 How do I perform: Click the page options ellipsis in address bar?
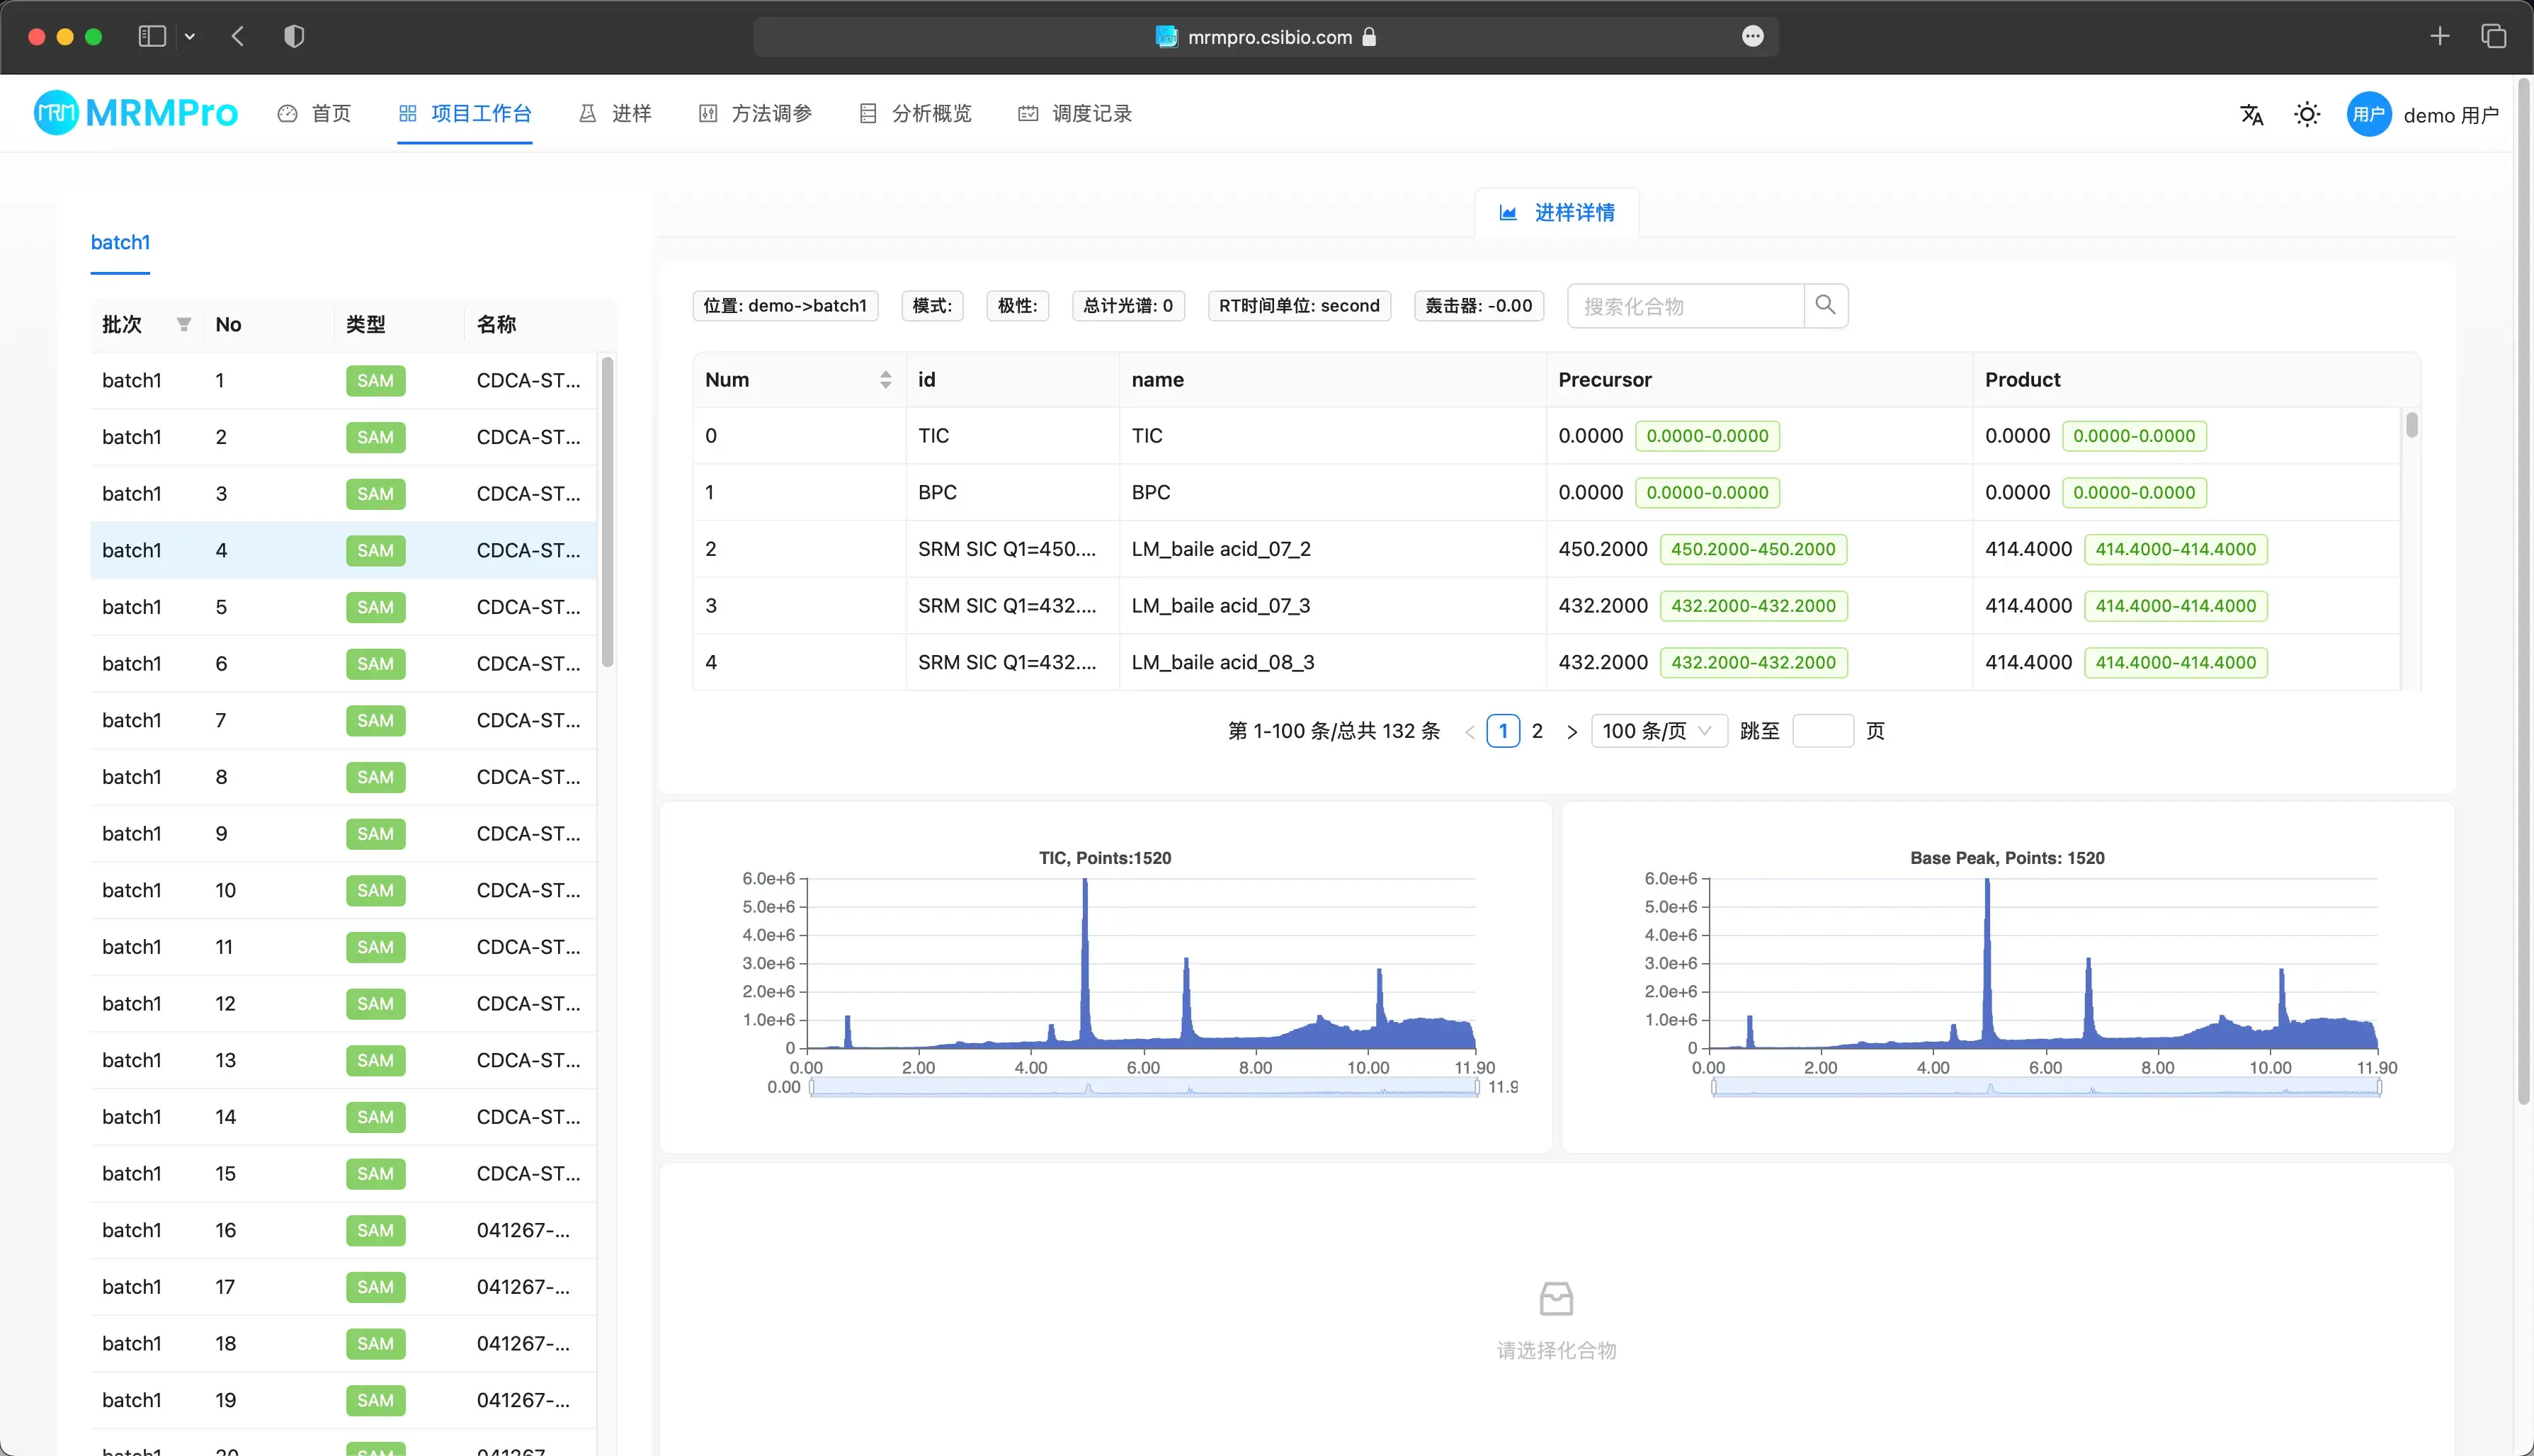click(1752, 37)
